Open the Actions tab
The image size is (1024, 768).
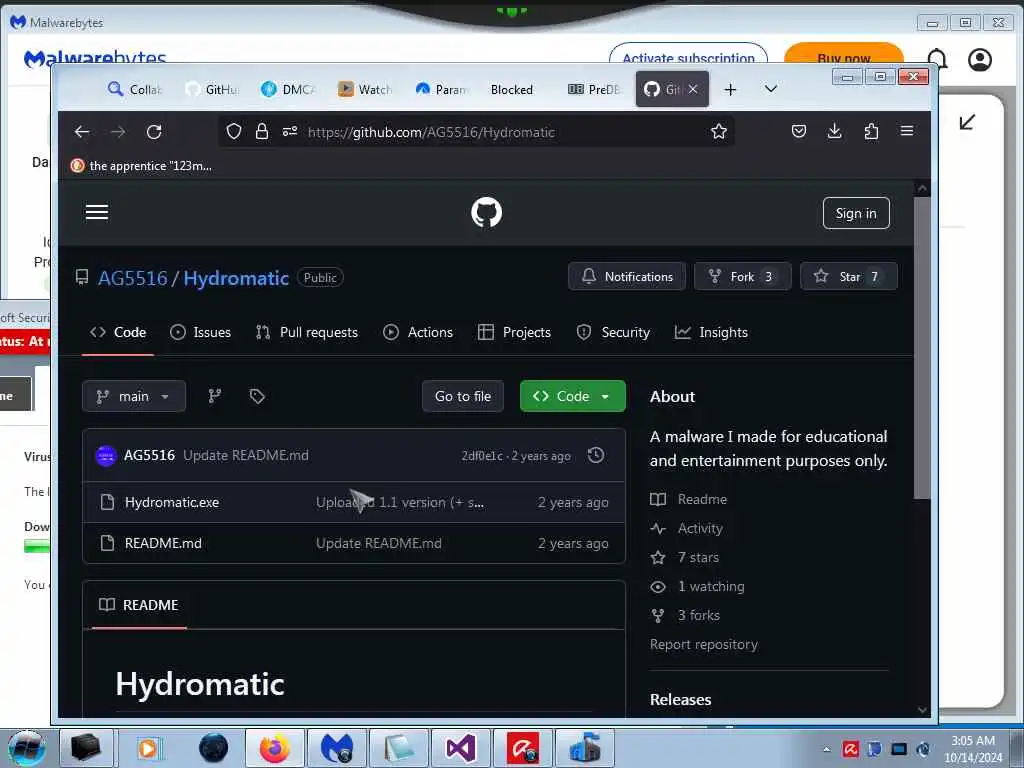(x=417, y=332)
